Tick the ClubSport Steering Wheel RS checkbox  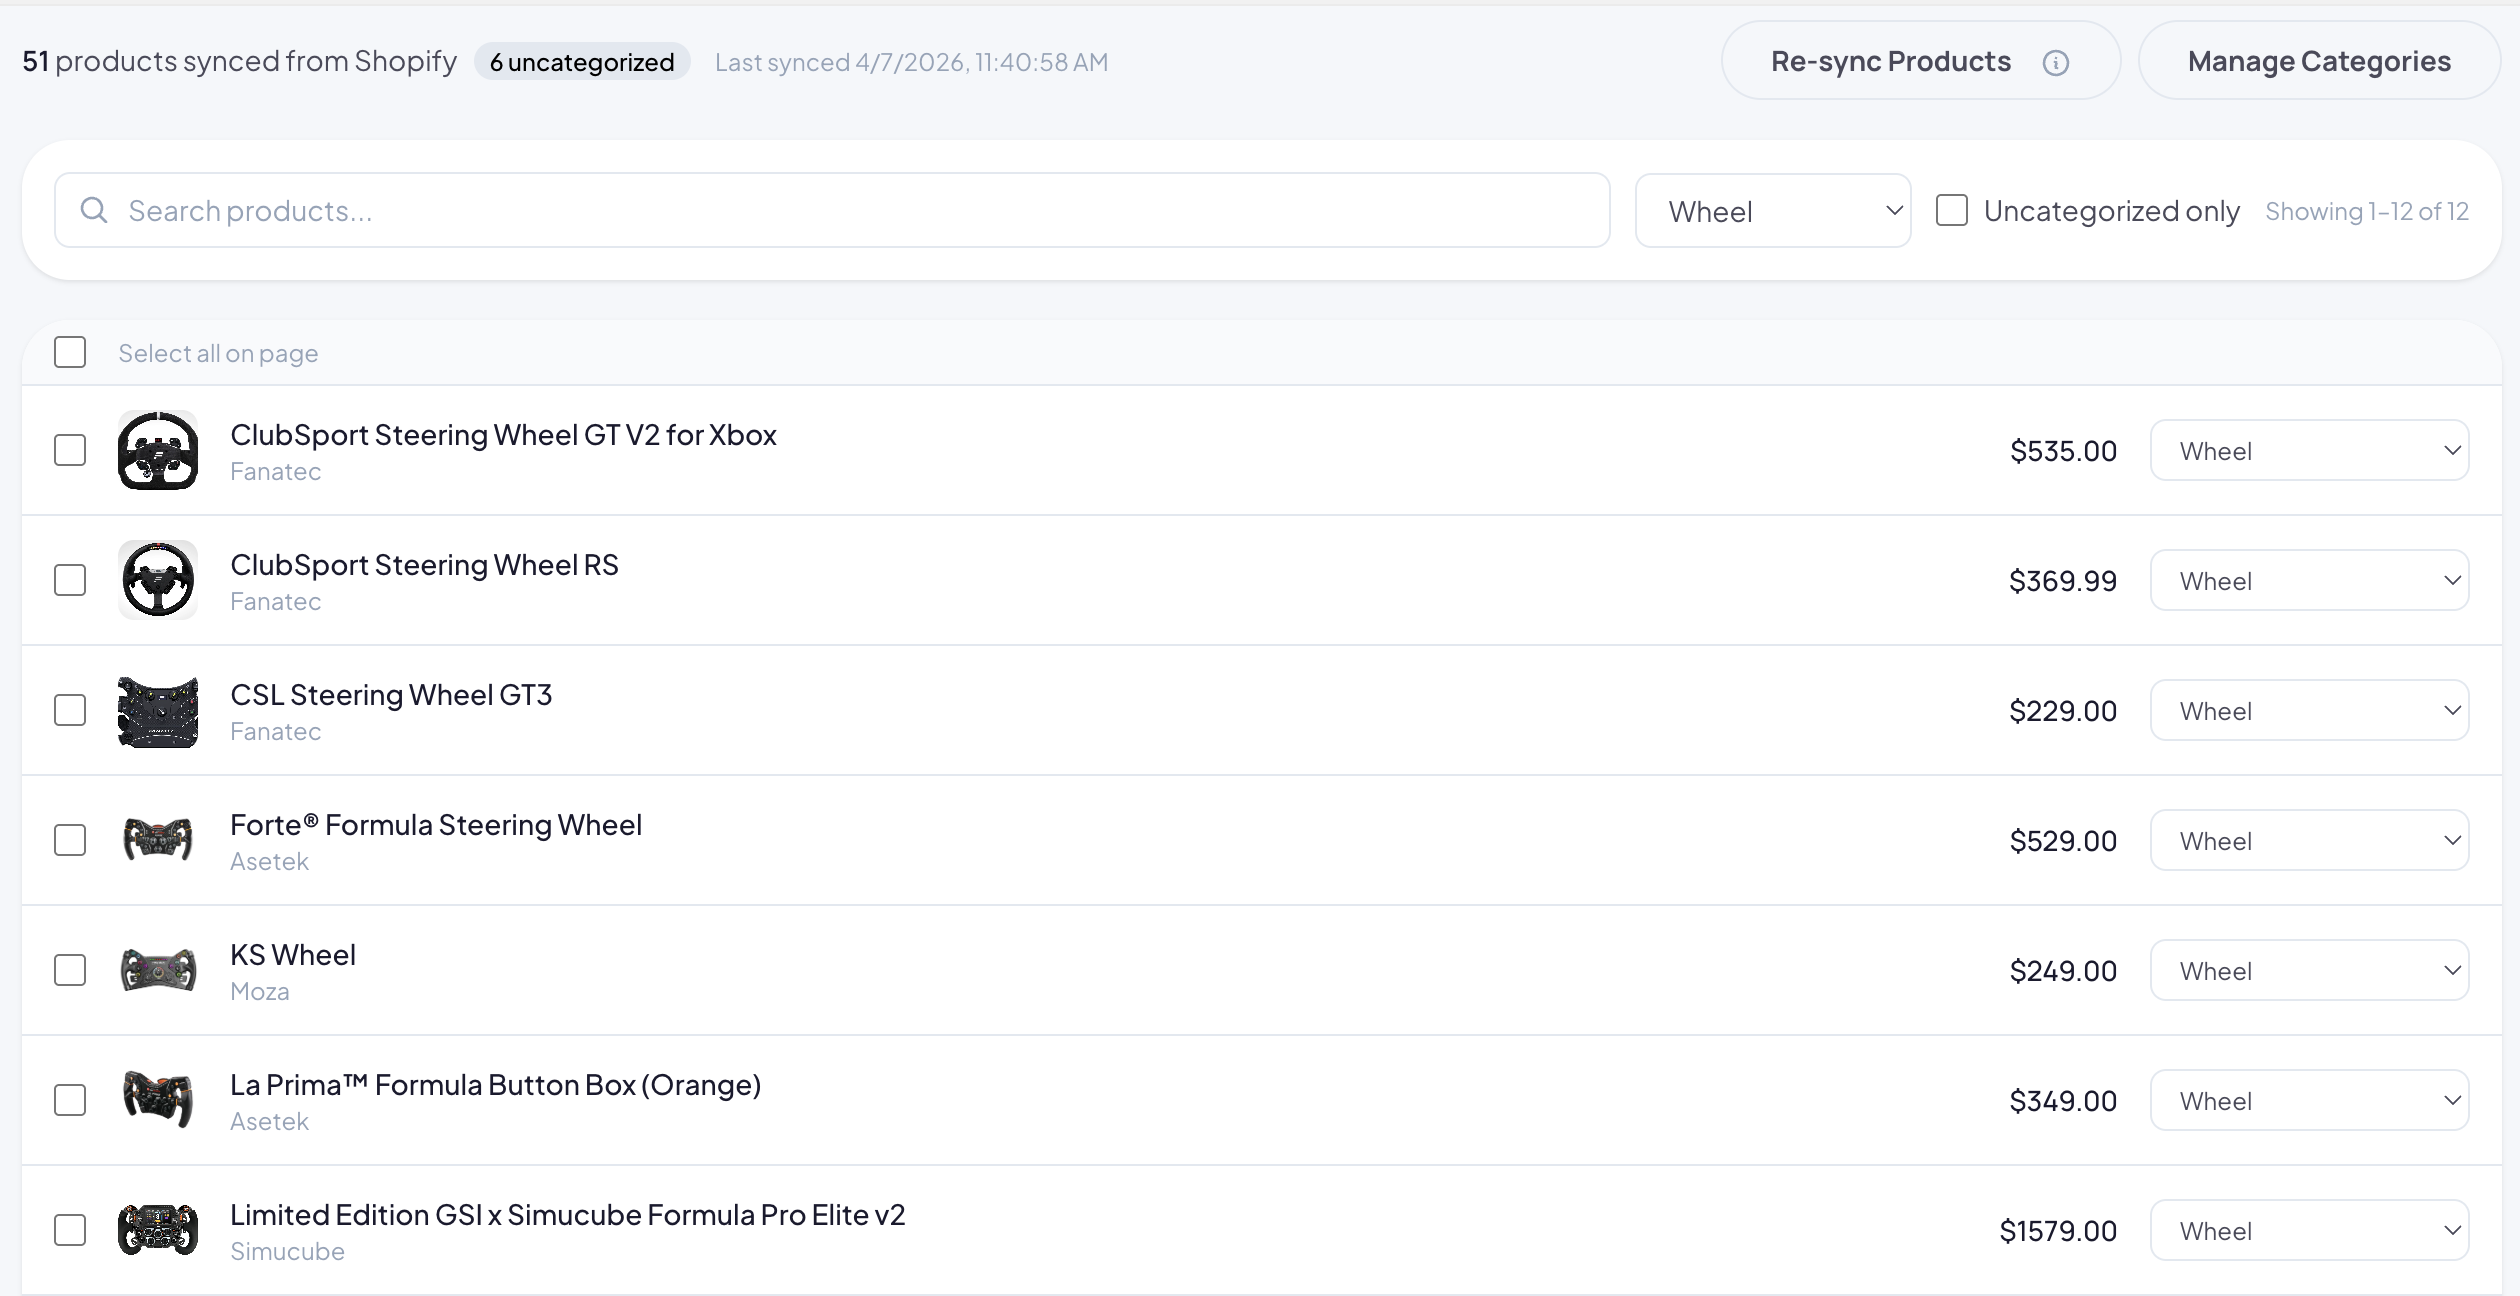click(70, 580)
